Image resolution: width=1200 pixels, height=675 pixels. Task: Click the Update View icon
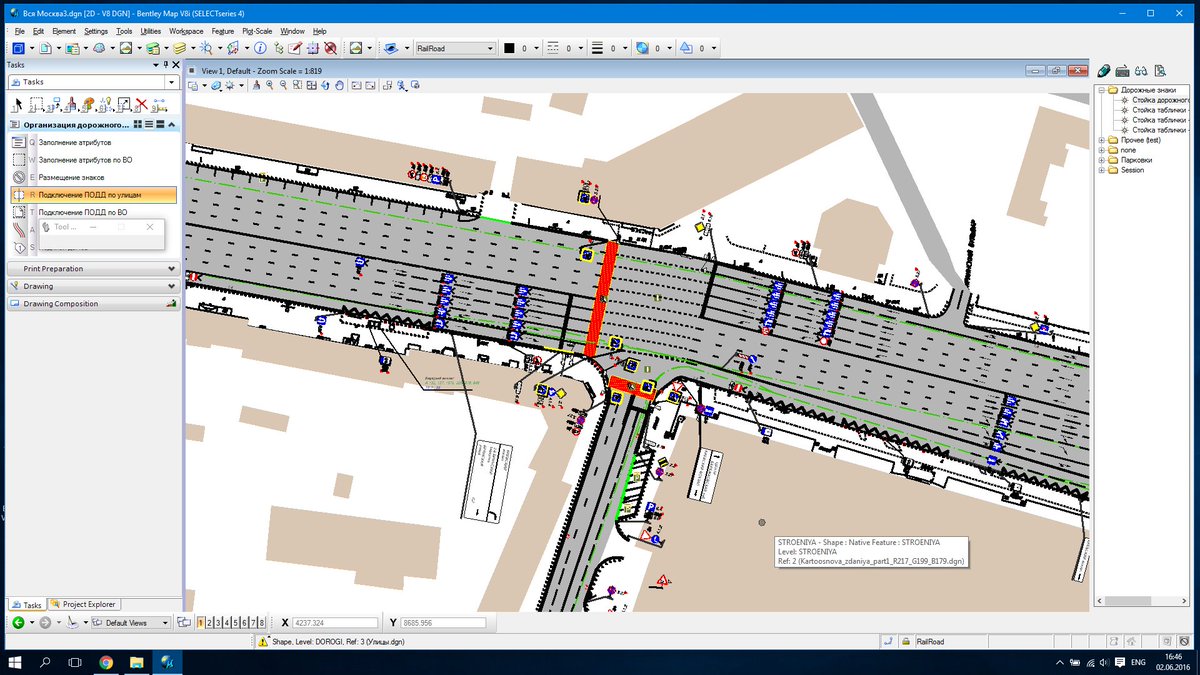click(256, 85)
